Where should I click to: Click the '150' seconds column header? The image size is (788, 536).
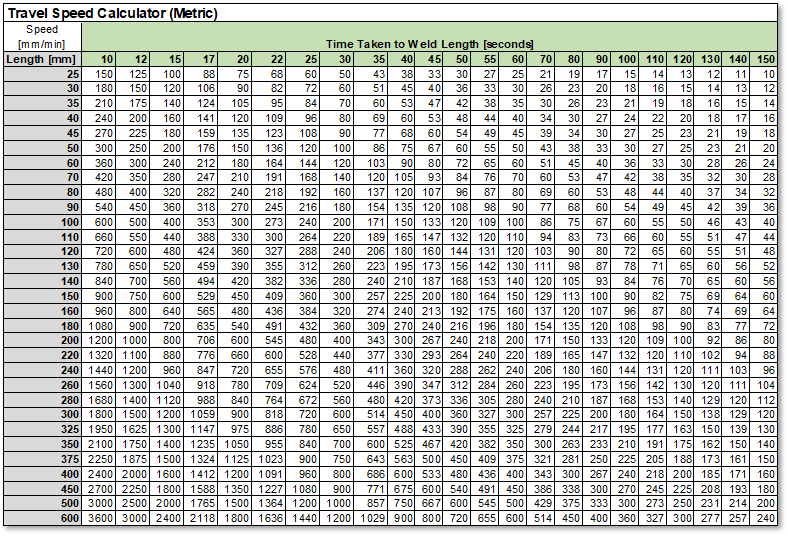[763, 59]
